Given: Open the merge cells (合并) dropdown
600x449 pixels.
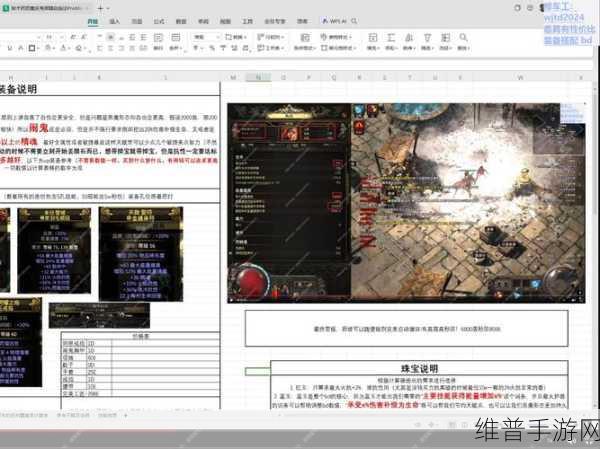Looking at the screenshot, I should click(176, 41).
